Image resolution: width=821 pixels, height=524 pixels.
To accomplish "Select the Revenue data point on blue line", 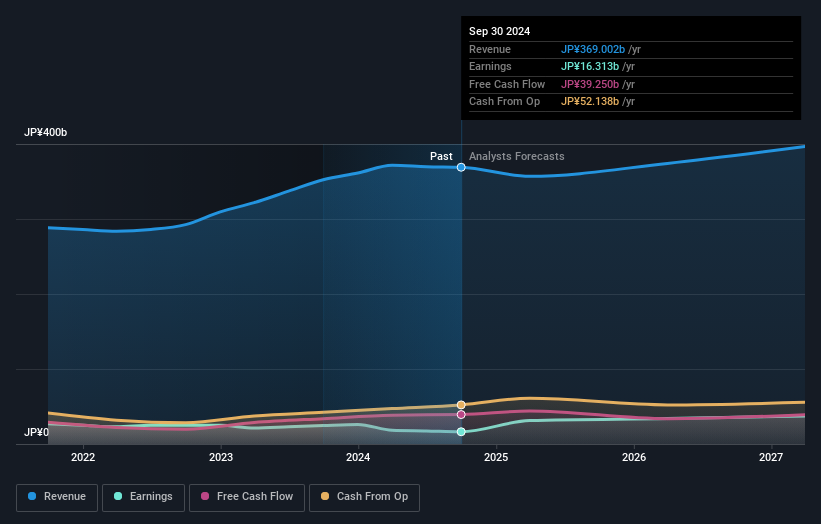I will pos(461,168).
